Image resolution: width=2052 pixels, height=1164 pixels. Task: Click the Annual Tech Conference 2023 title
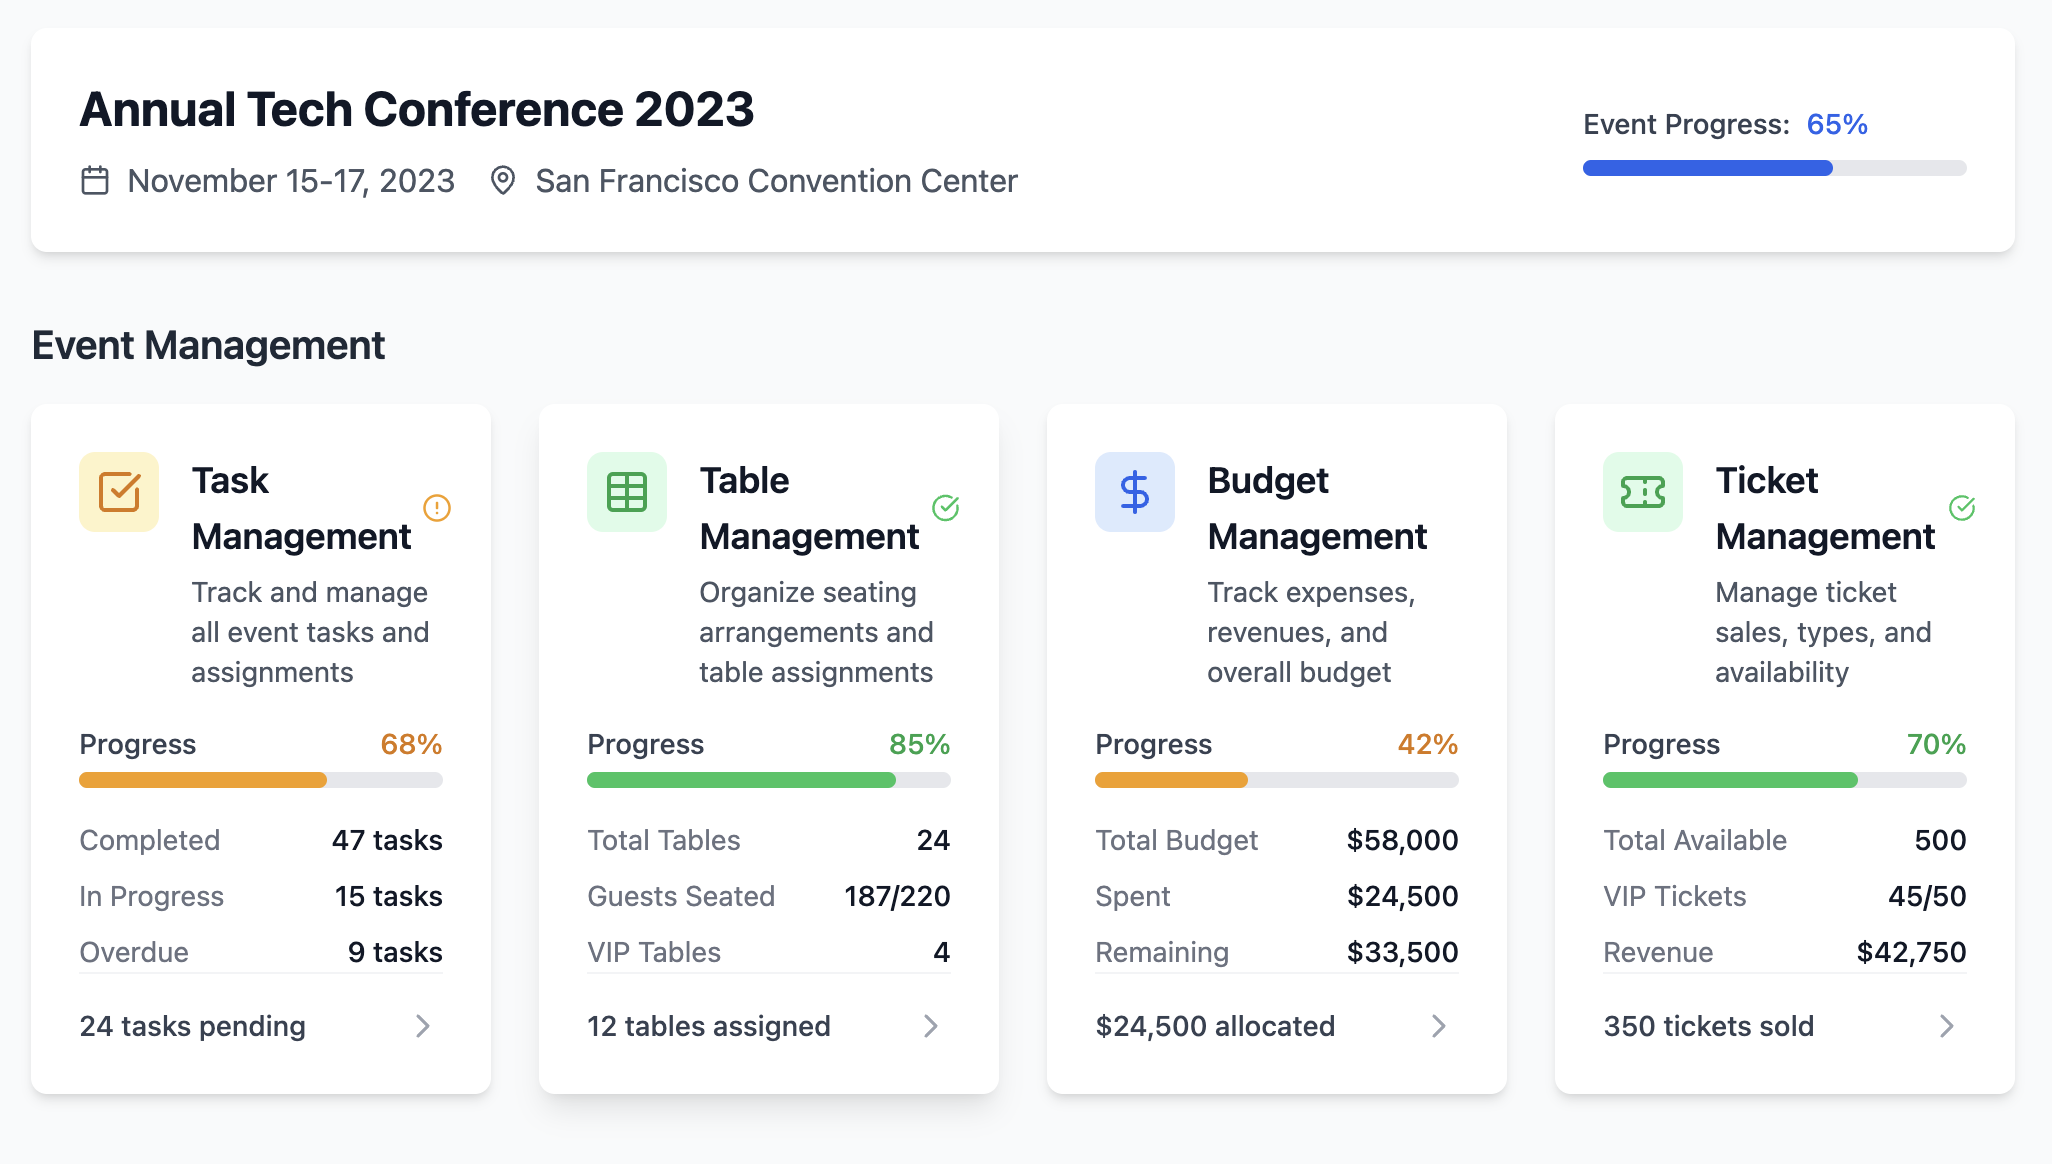point(417,109)
